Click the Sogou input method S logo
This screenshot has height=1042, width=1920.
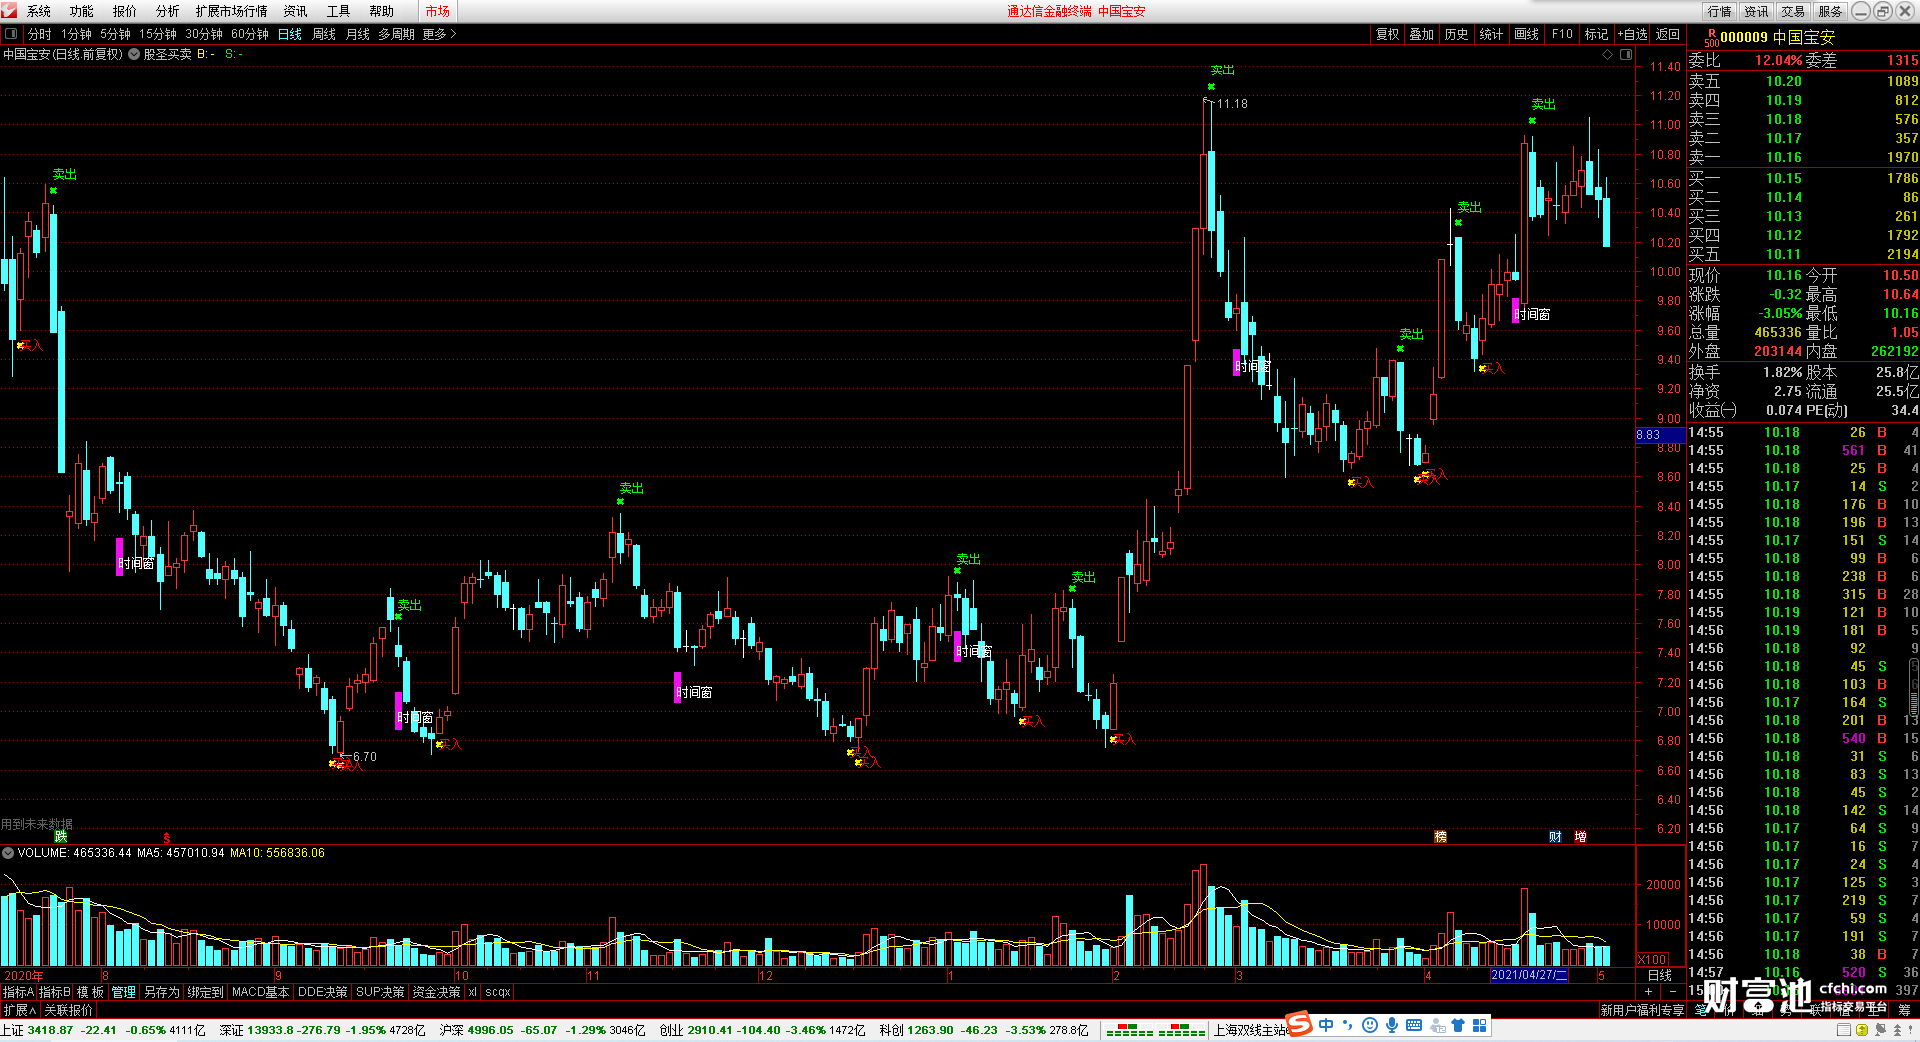(x=1299, y=1024)
